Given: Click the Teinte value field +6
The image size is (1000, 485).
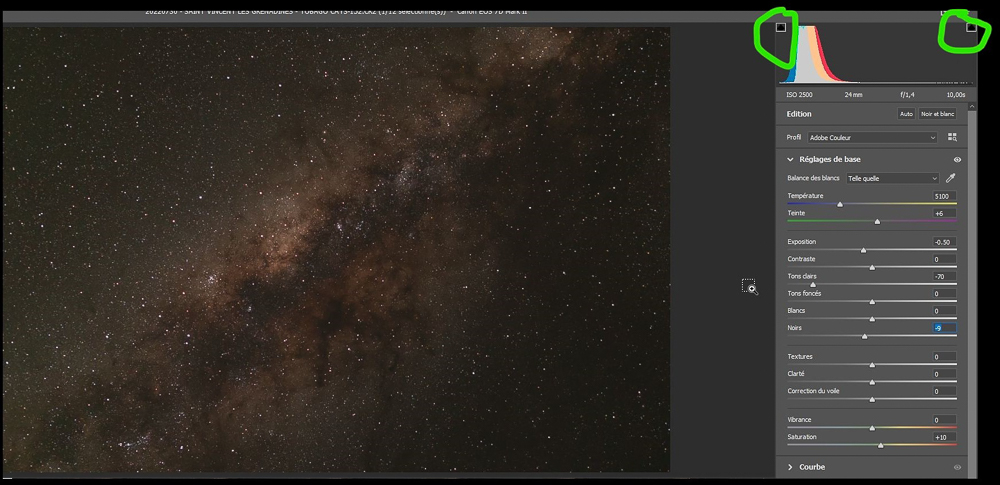Looking at the screenshot, I should pyautogui.click(x=943, y=213).
